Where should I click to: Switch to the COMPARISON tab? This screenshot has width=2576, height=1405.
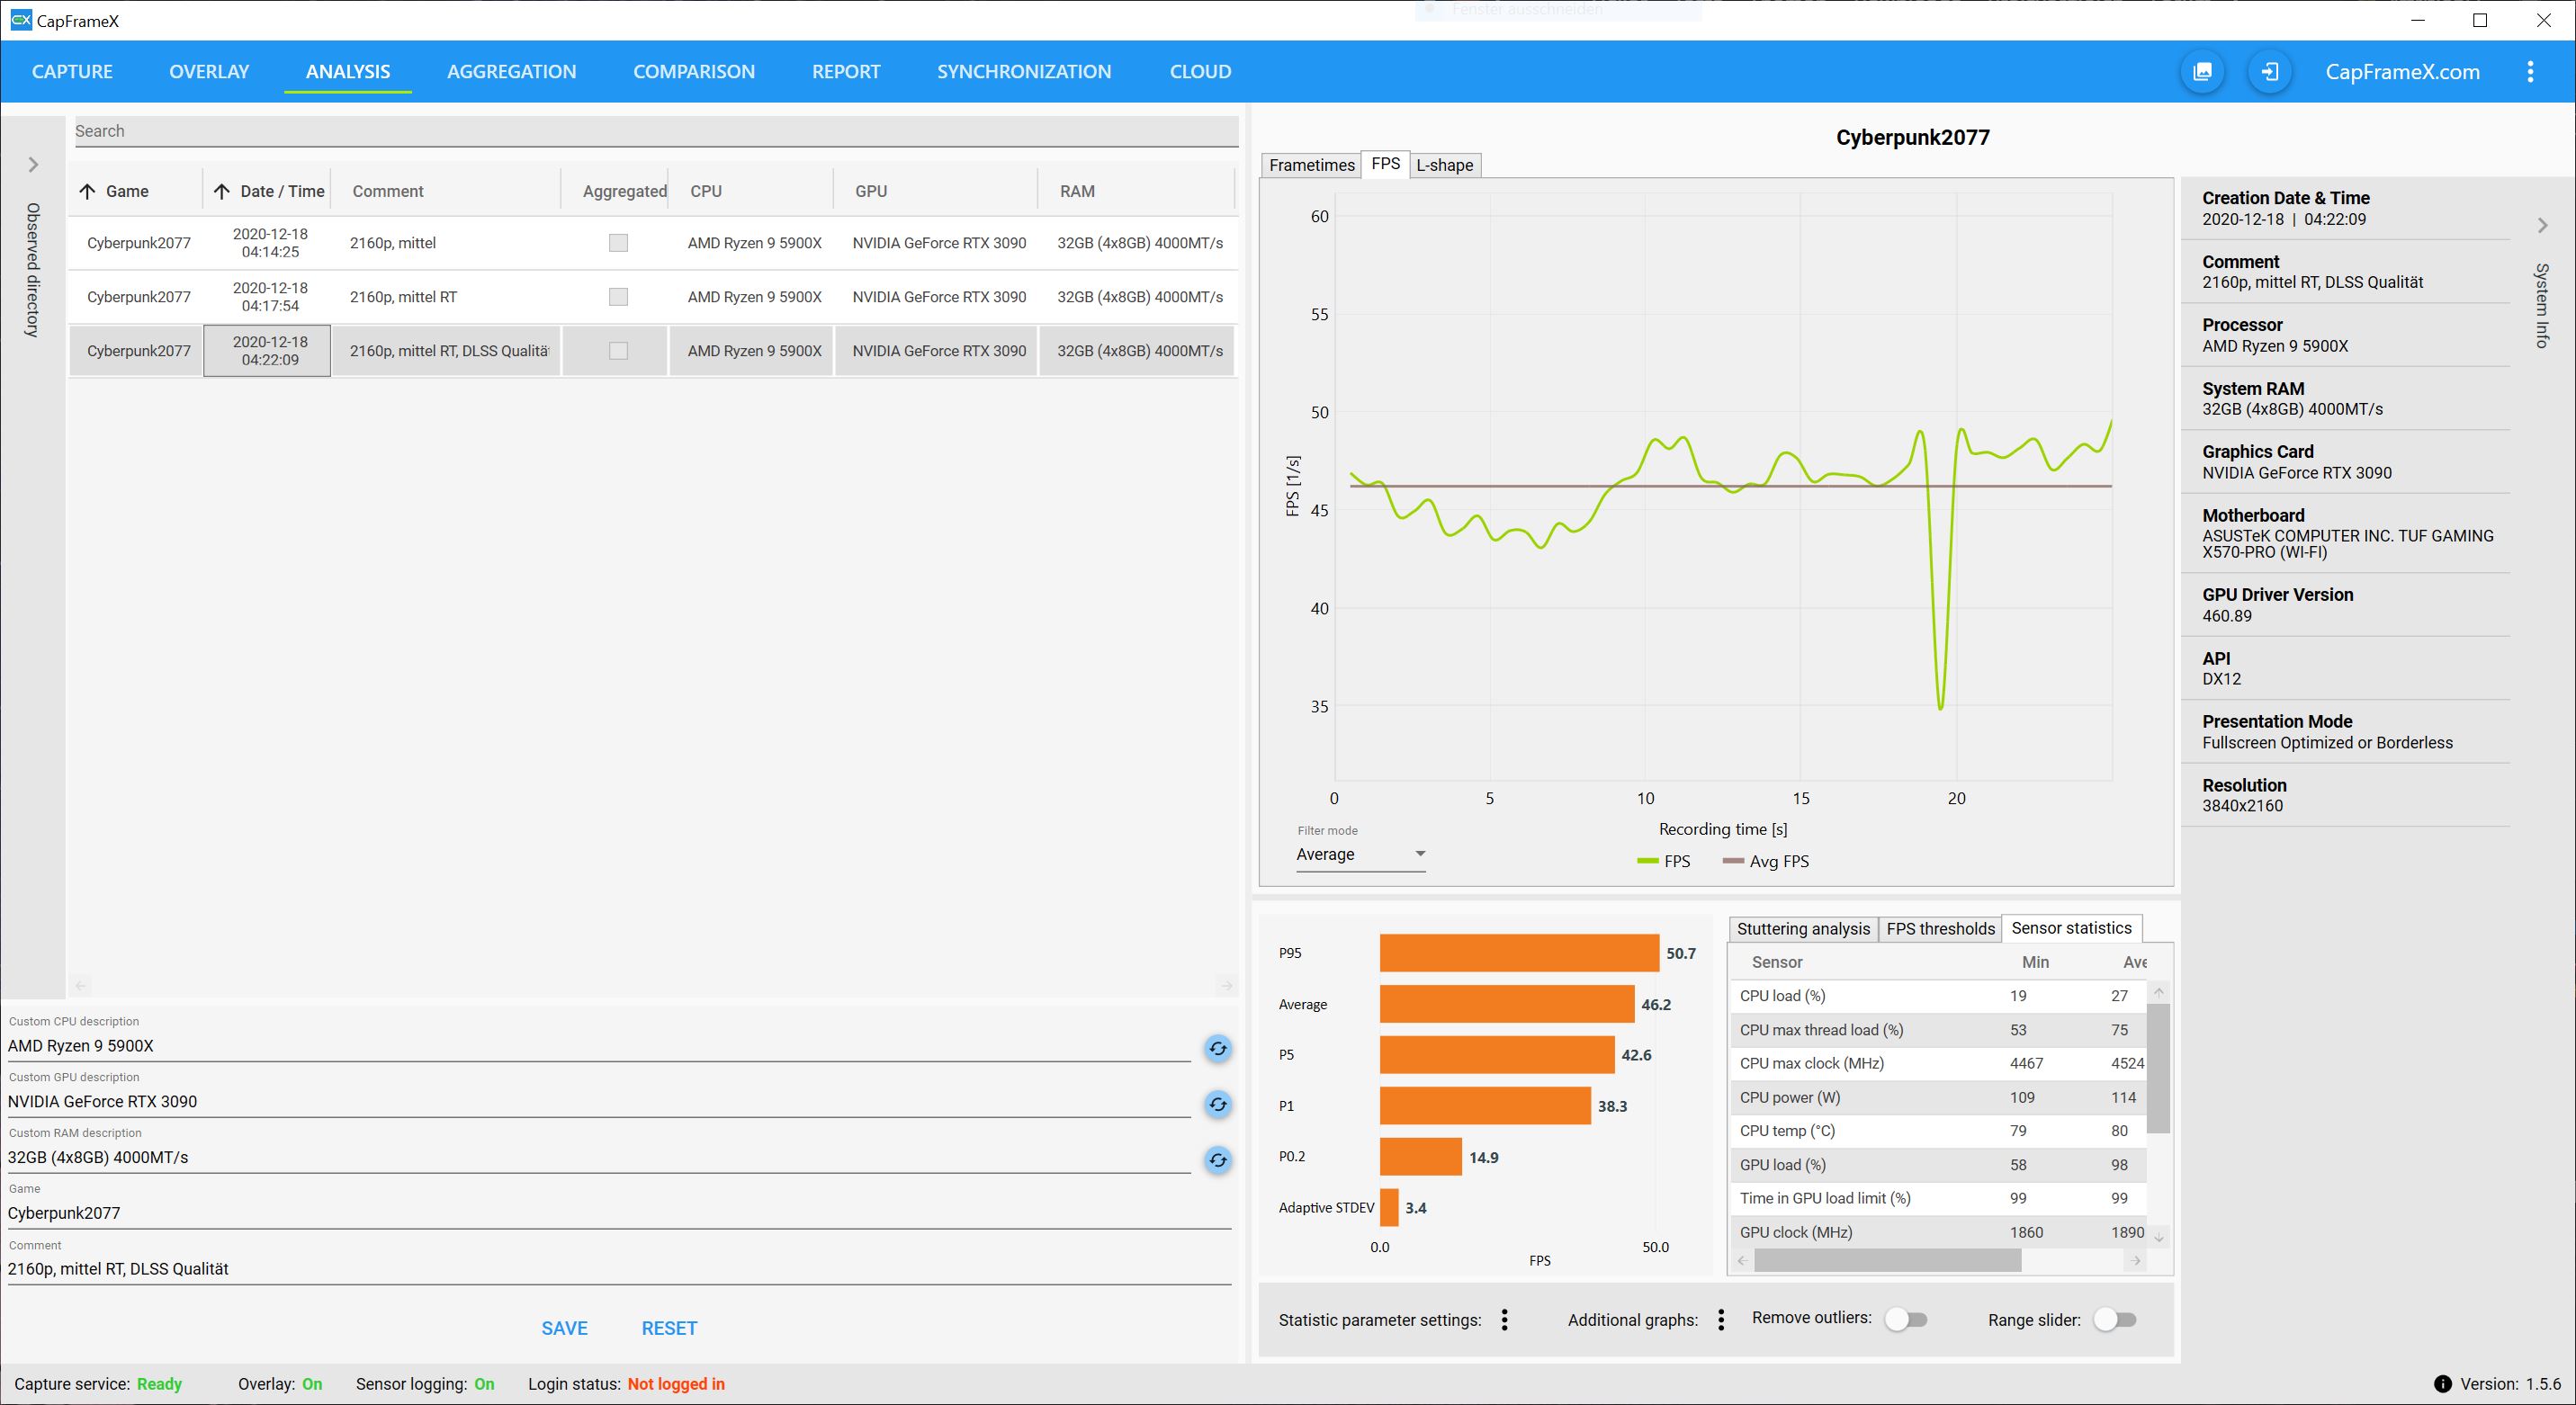pos(694,72)
